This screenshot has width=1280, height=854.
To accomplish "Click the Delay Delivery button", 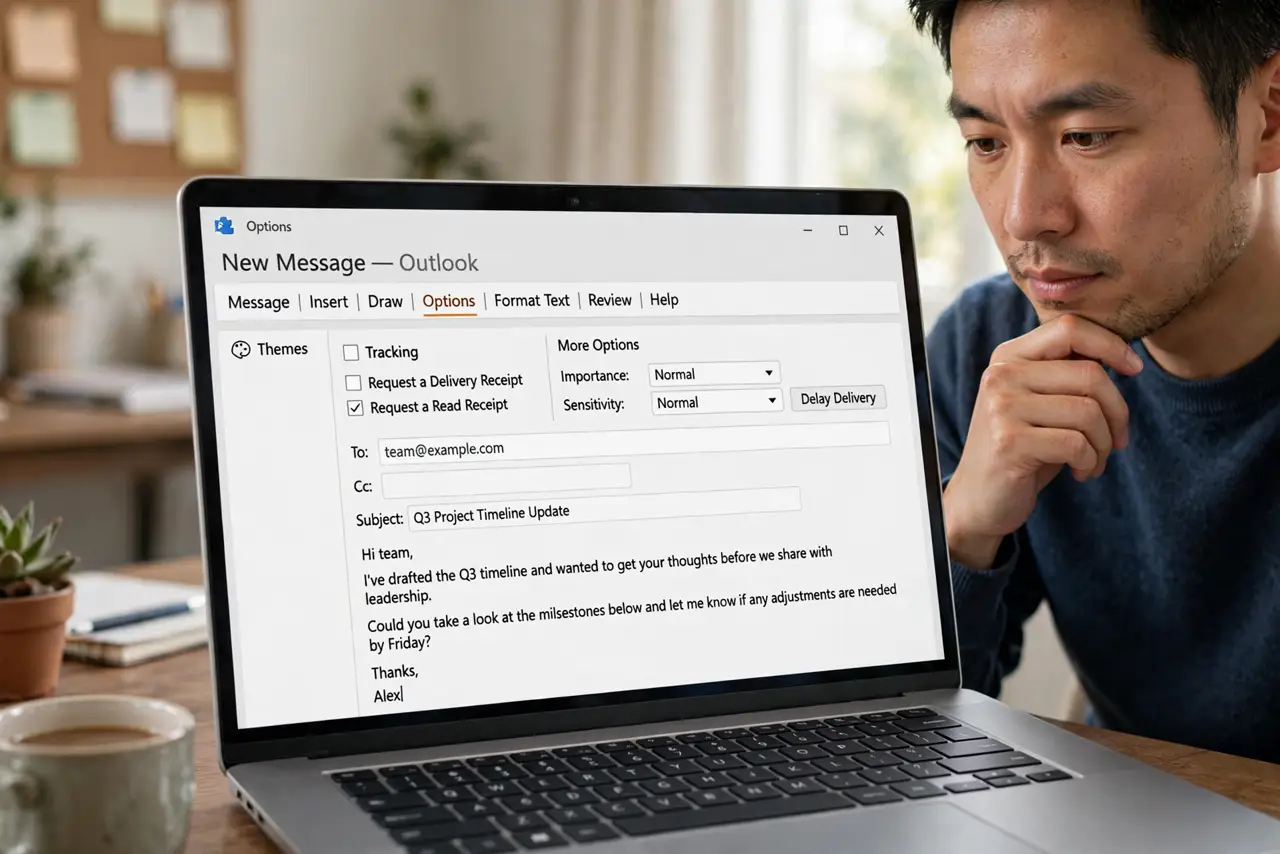I will tap(838, 398).
